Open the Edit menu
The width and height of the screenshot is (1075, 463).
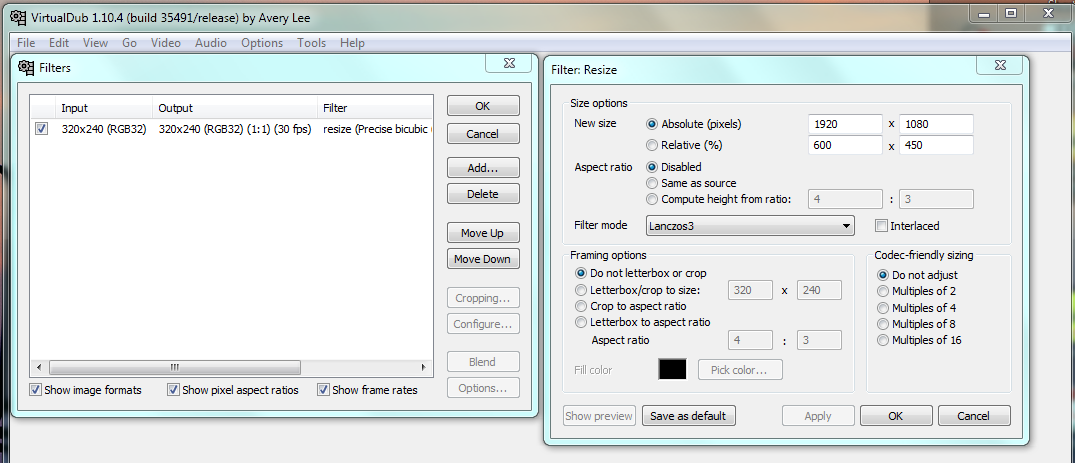[59, 43]
